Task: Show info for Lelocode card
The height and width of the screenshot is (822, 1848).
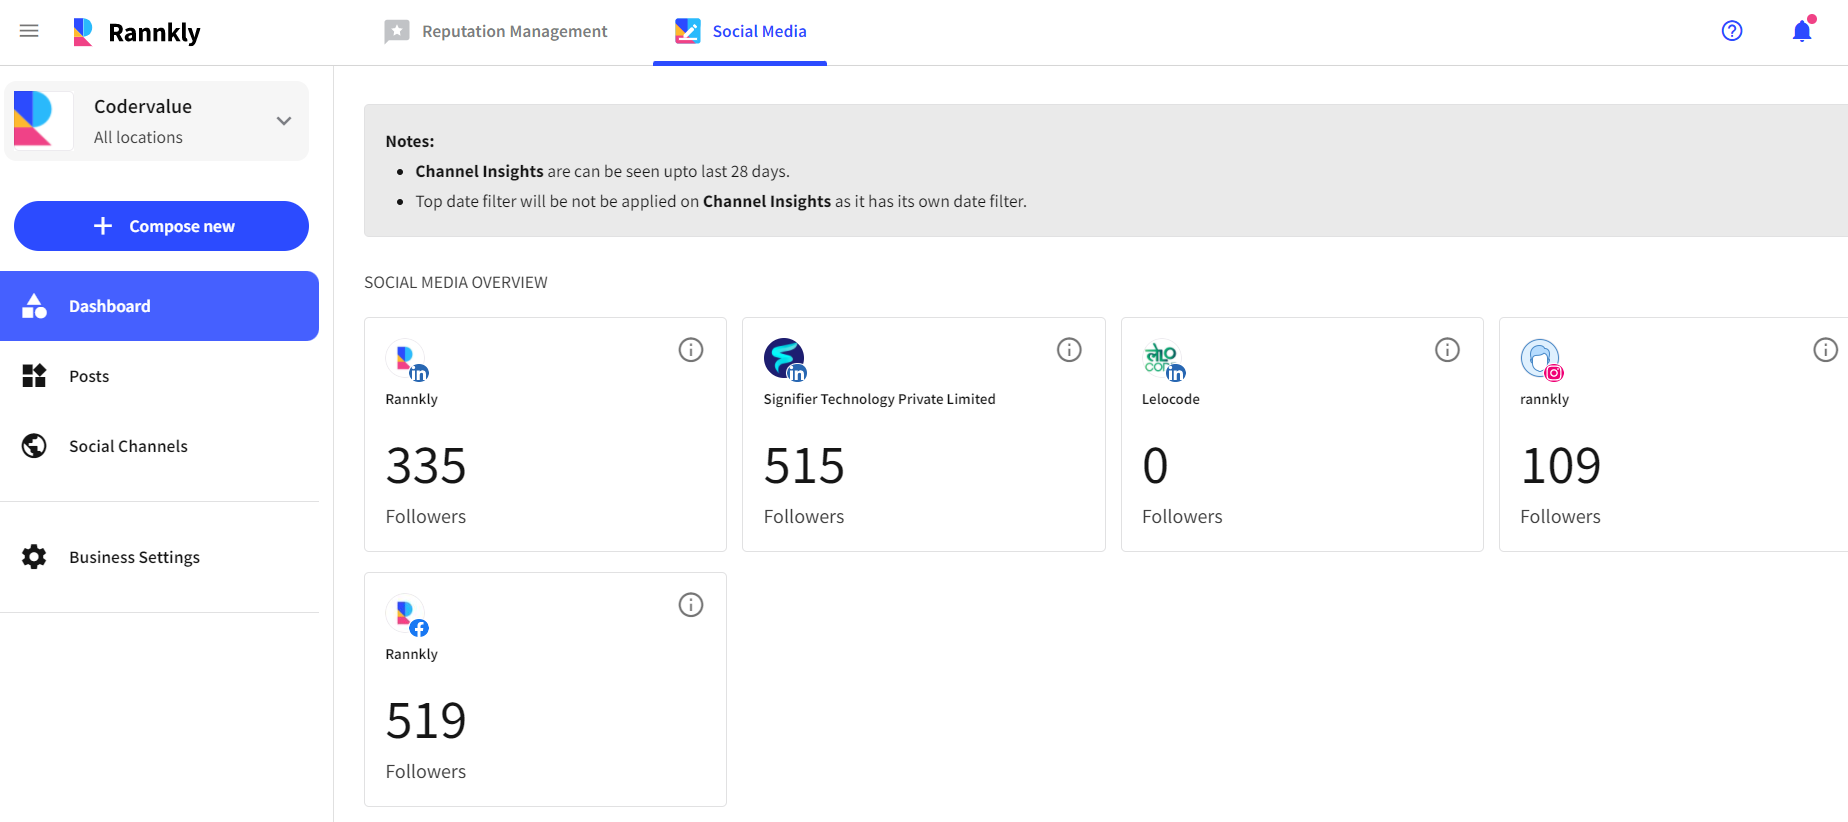Action: [x=1447, y=350]
